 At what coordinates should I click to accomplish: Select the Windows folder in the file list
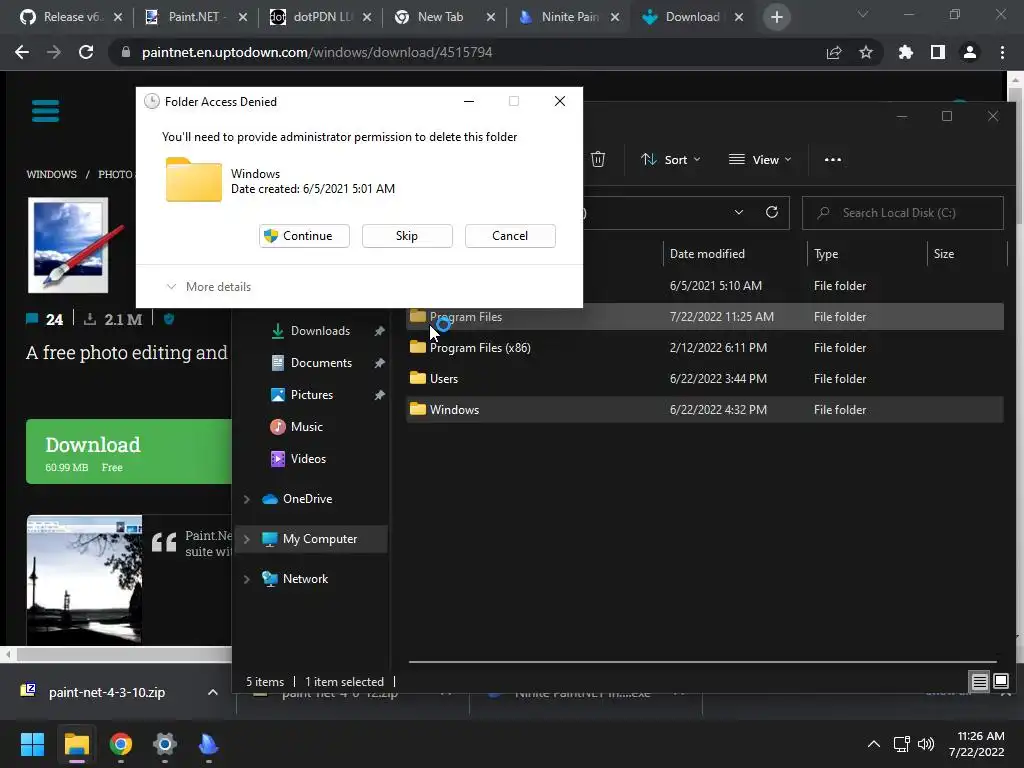point(705,409)
